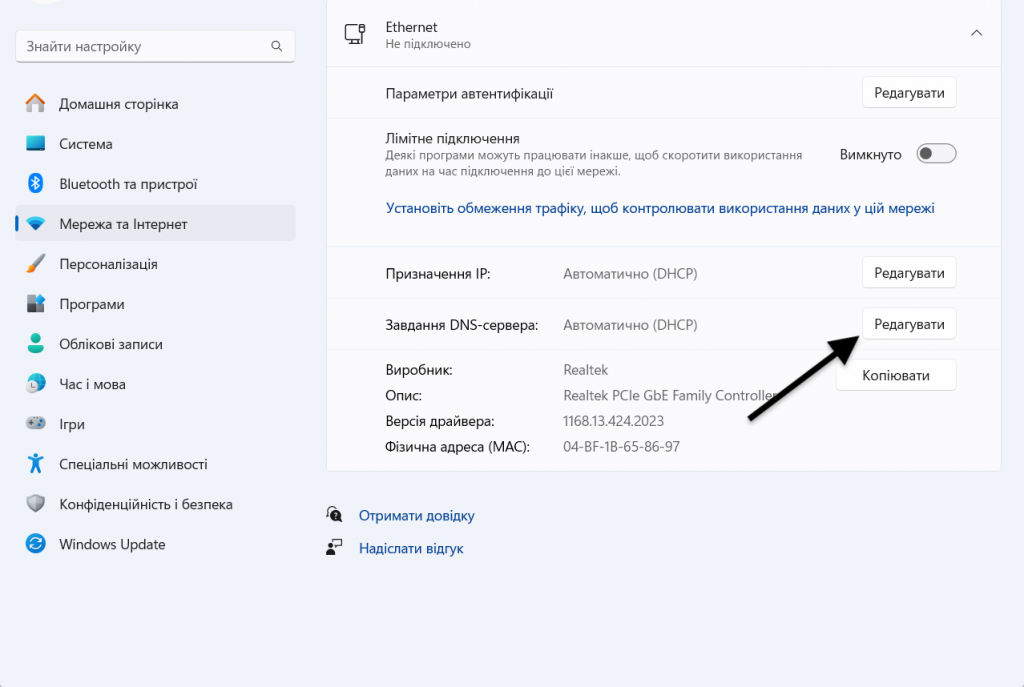The width and height of the screenshot is (1024, 687).
Task: Click Копіювати to copy adapter details
Action: point(895,374)
